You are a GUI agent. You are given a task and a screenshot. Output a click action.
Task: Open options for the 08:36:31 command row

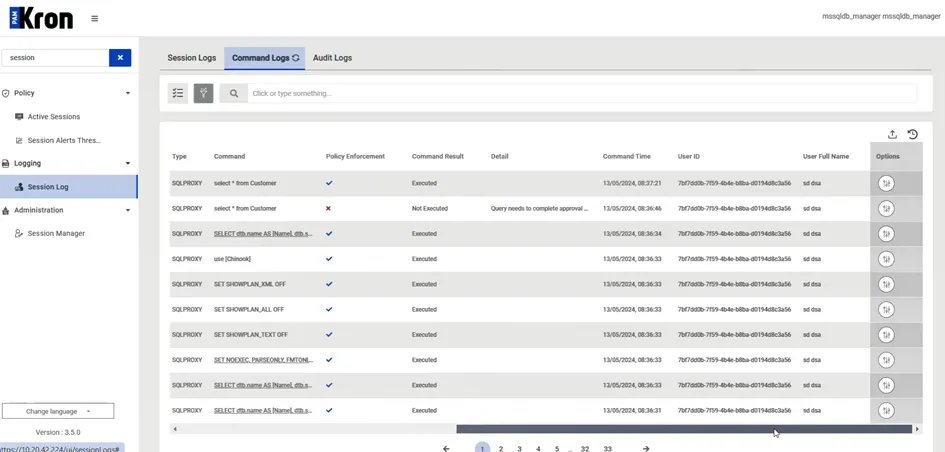(x=886, y=411)
